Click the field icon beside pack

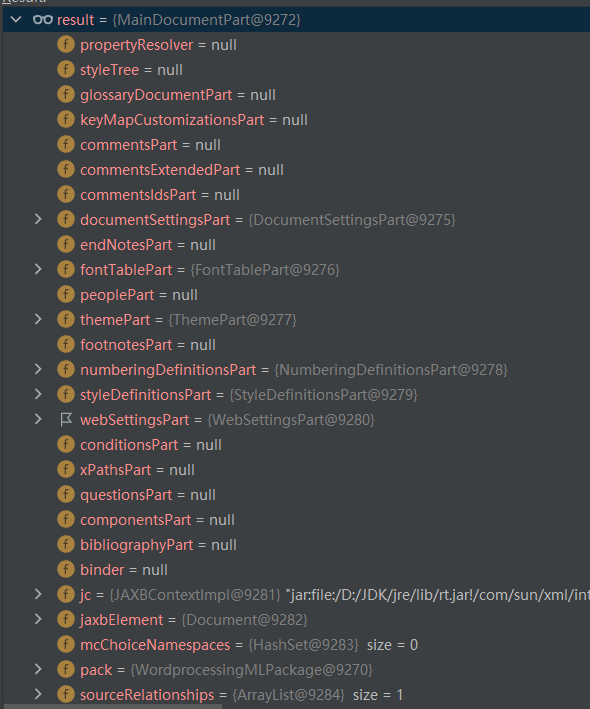pyautogui.click(x=66, y=669)
